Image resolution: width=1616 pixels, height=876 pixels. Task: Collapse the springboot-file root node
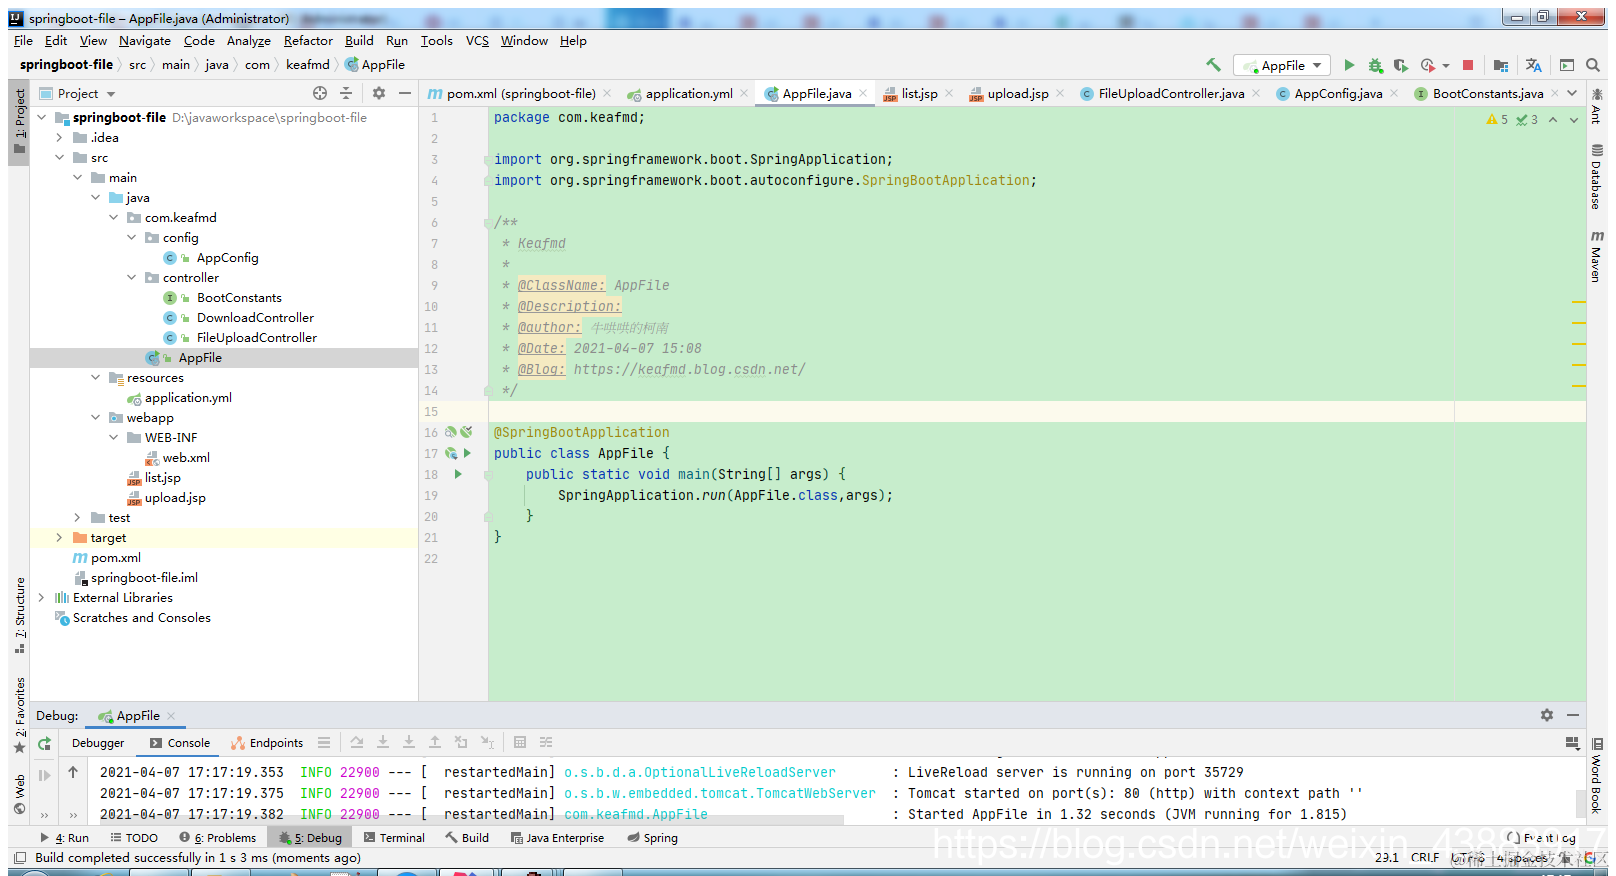42,117
